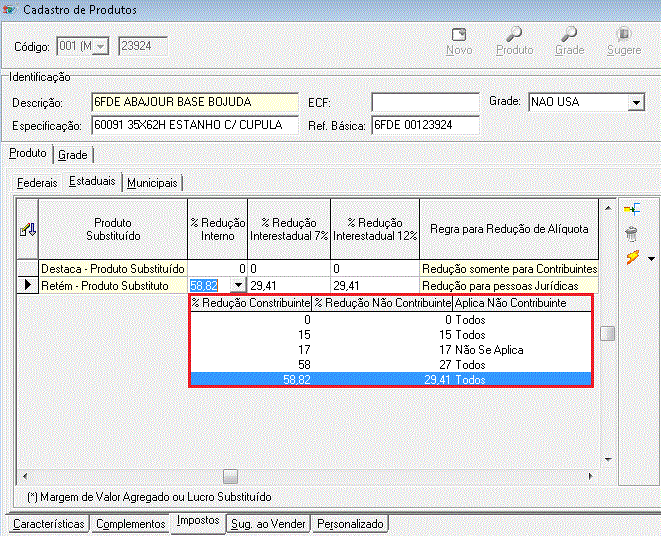661x536 pixels.
Task: Click the empty ECF input field
Action: coord(425,102)
